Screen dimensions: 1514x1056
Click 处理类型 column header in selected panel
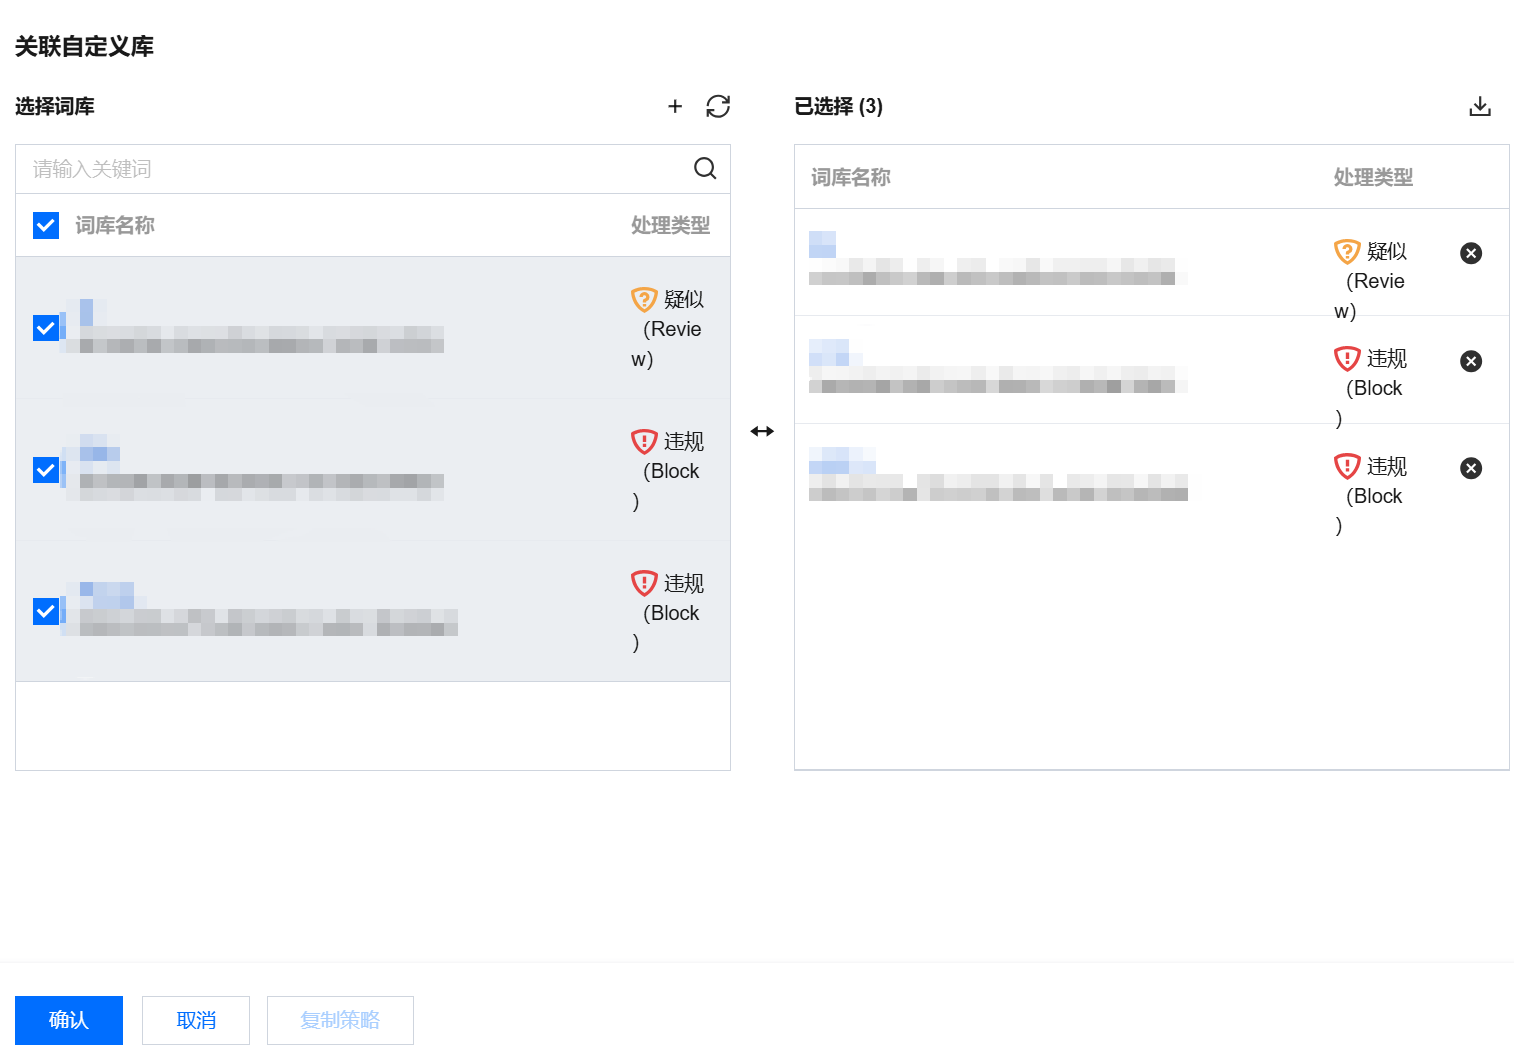pyautogui.click(x=1373, y=177)
